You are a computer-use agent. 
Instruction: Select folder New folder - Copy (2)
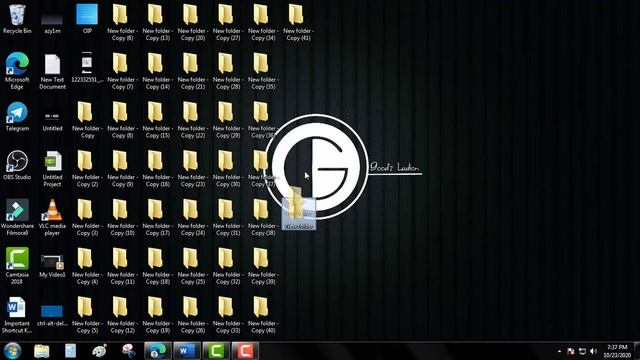click(87, 169)
